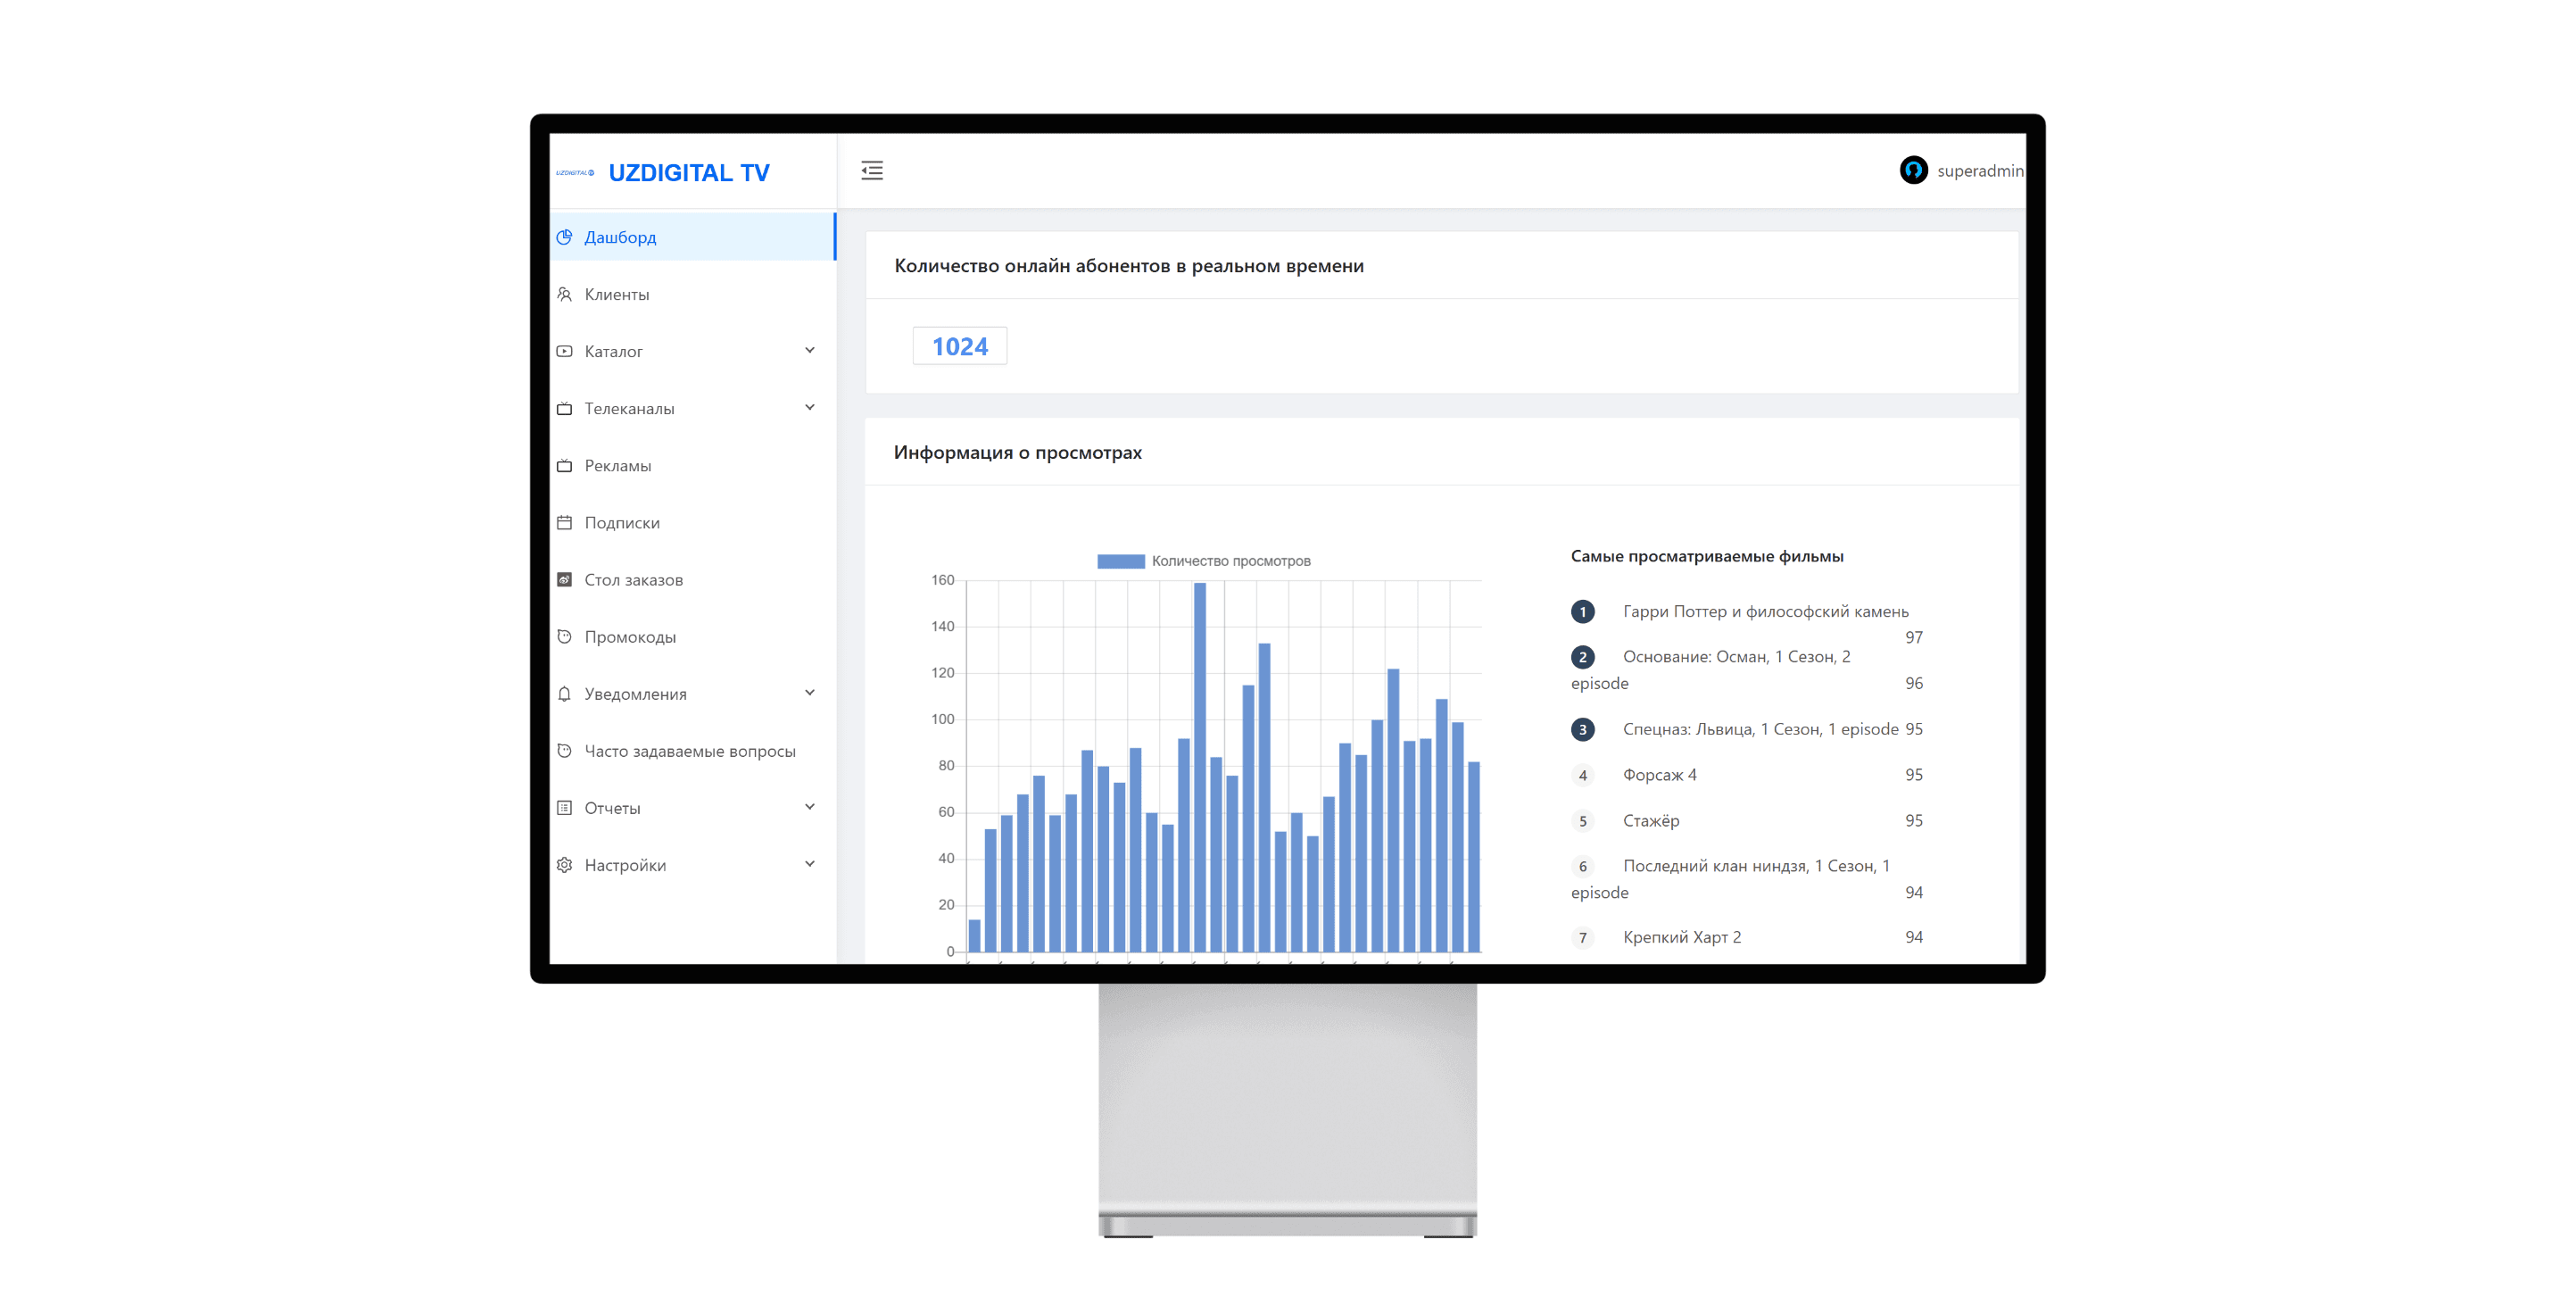Expand the Телеканалы submenu chevron
The width and height of the screenshot is (2576, 1305).
coord(809,407)
